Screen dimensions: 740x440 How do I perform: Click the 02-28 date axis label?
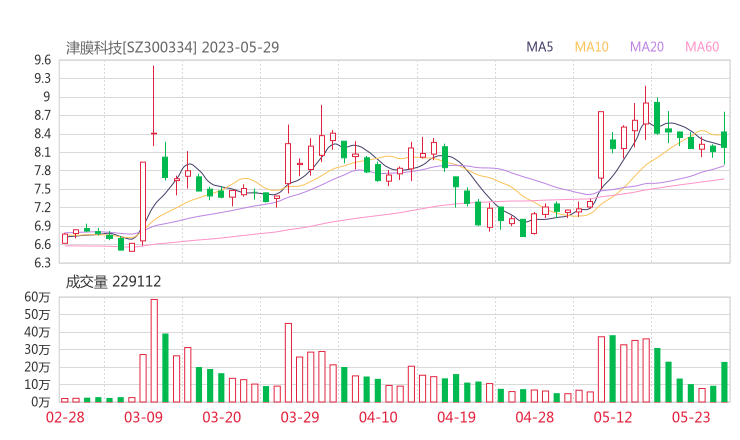point(65,417)
